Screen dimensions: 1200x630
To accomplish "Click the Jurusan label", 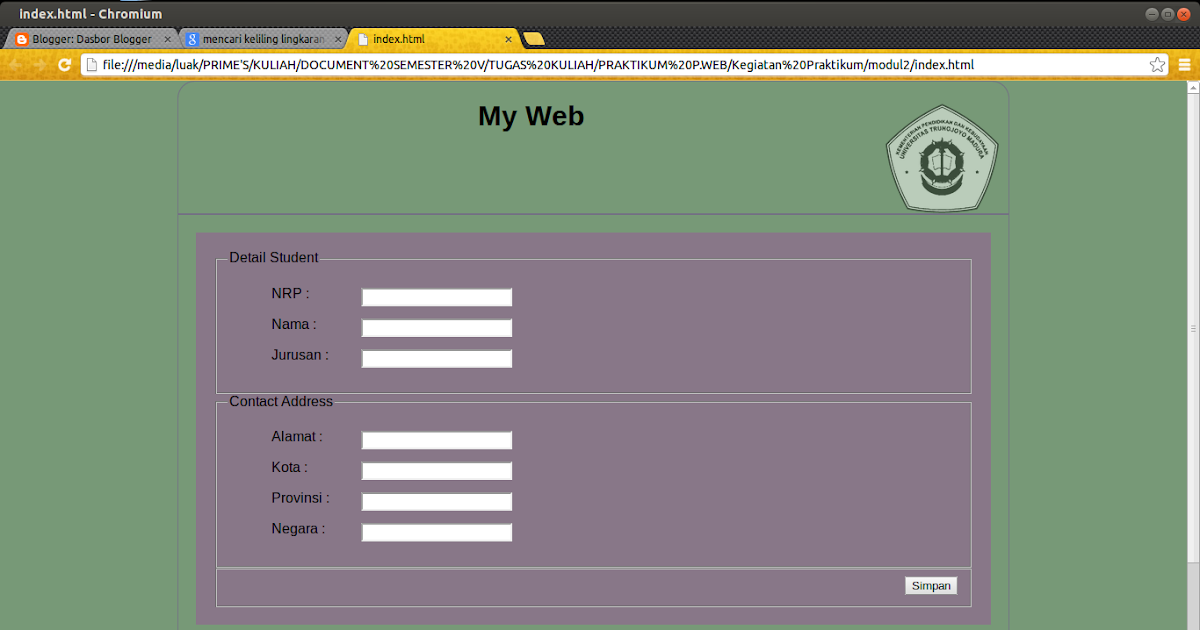I will click(300, 355).
